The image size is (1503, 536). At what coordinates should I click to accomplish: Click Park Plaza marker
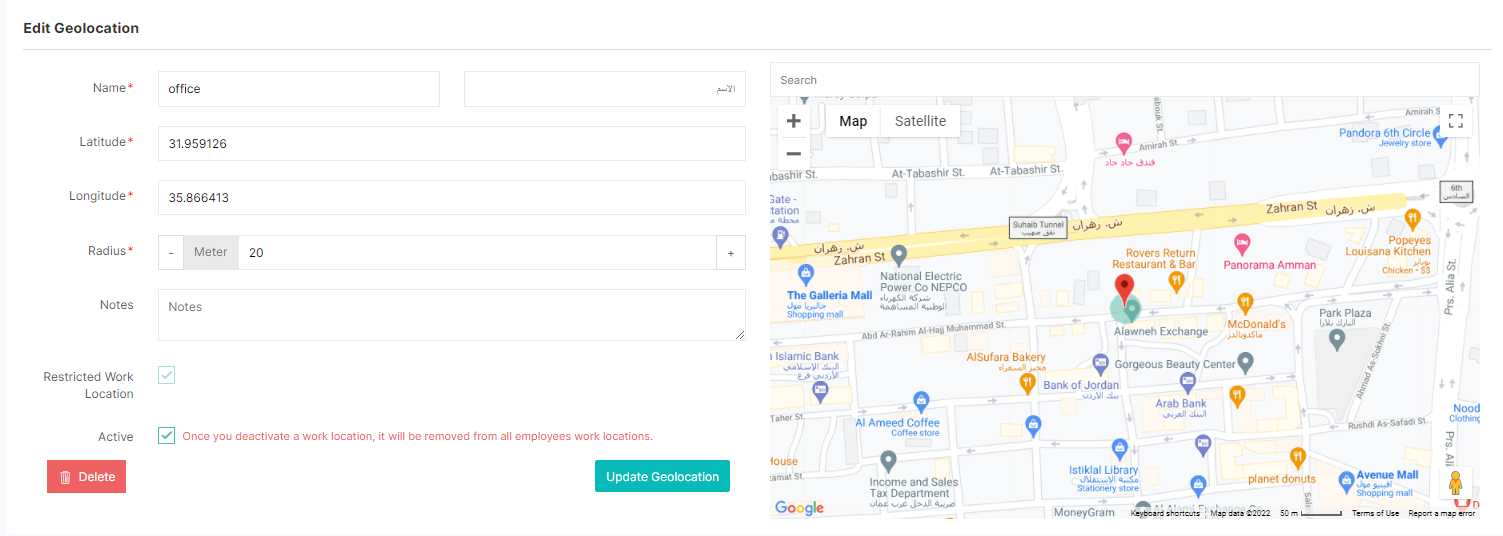pyautogui.click(x=1336, y=339)
